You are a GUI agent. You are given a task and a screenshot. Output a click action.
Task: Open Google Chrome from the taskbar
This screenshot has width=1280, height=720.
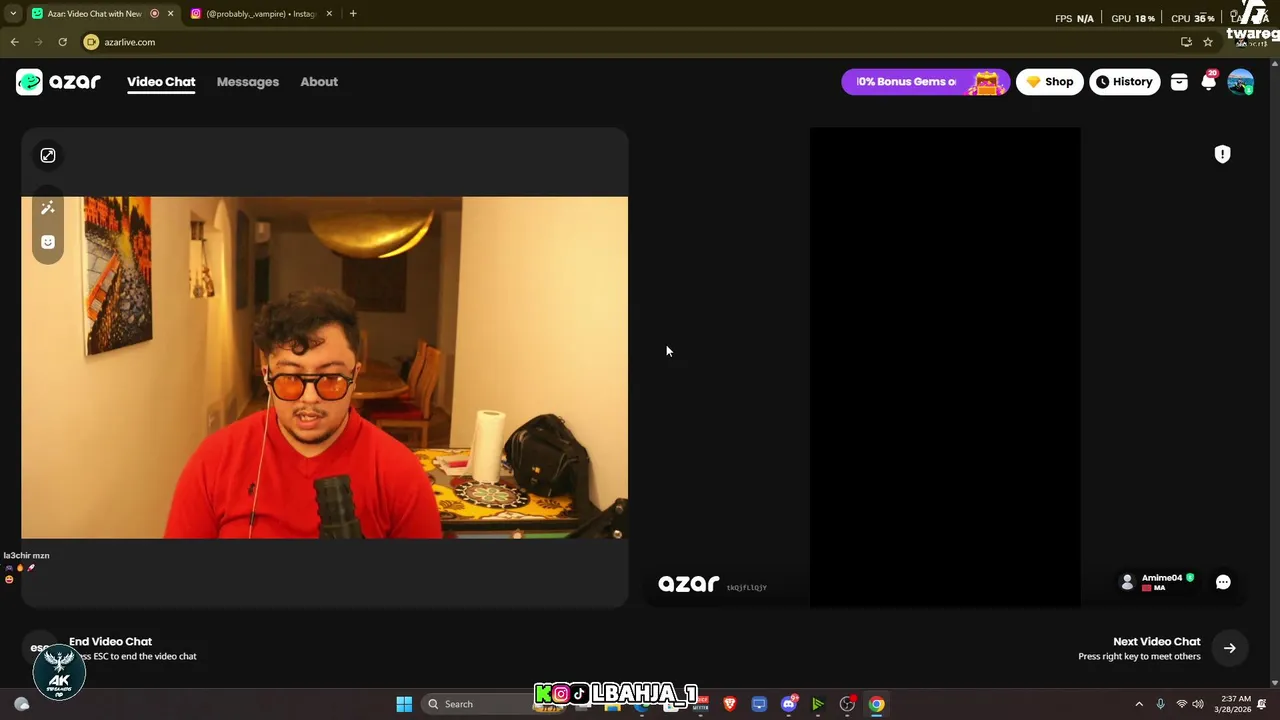coord(876,704)
